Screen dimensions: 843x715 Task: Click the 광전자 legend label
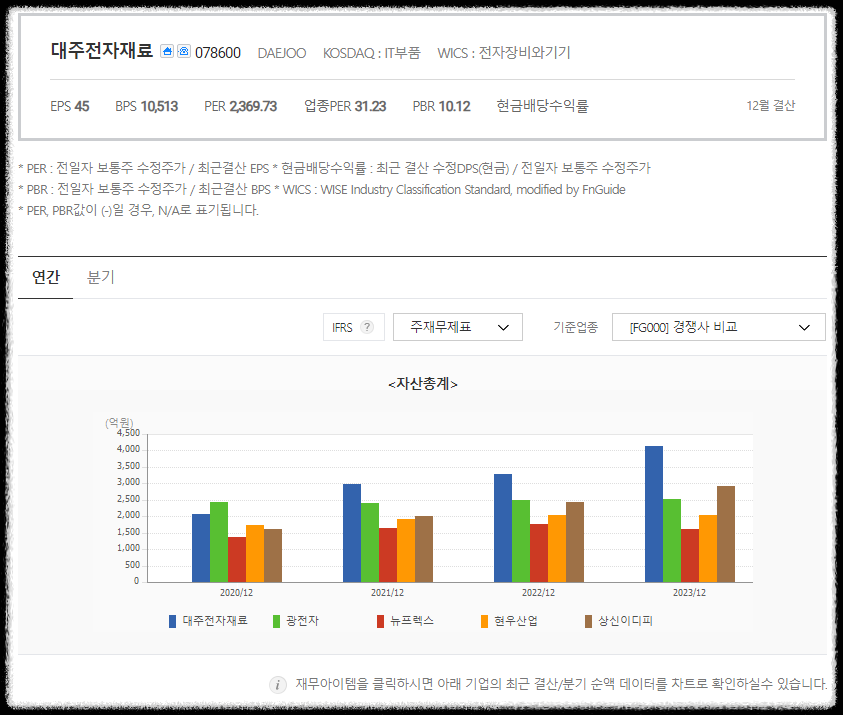click(x=303, y=621)
